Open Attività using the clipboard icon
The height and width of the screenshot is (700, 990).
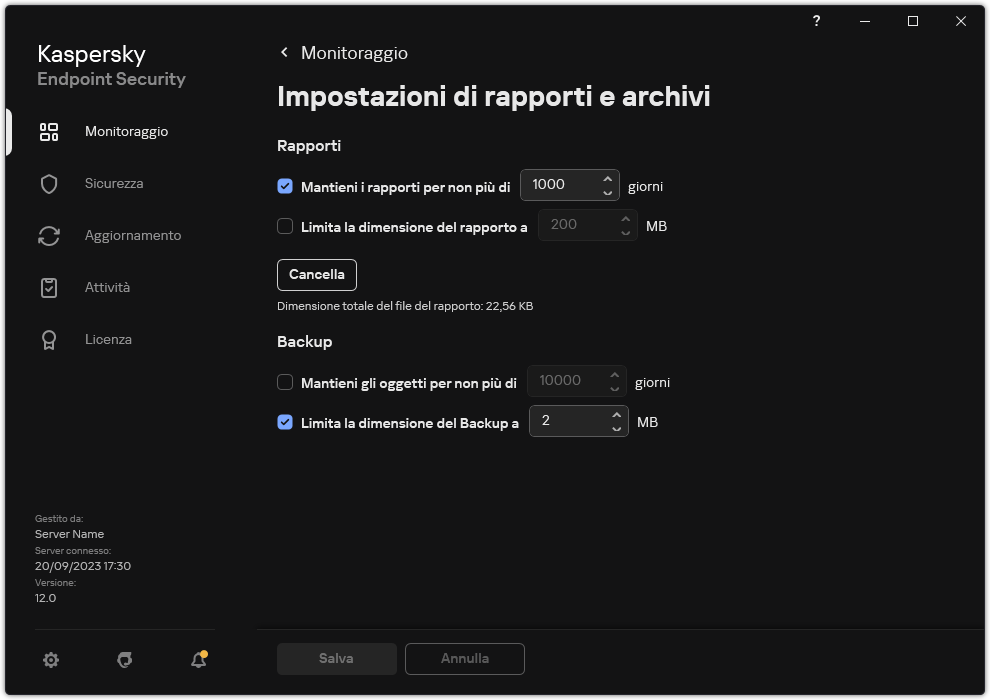48,287
